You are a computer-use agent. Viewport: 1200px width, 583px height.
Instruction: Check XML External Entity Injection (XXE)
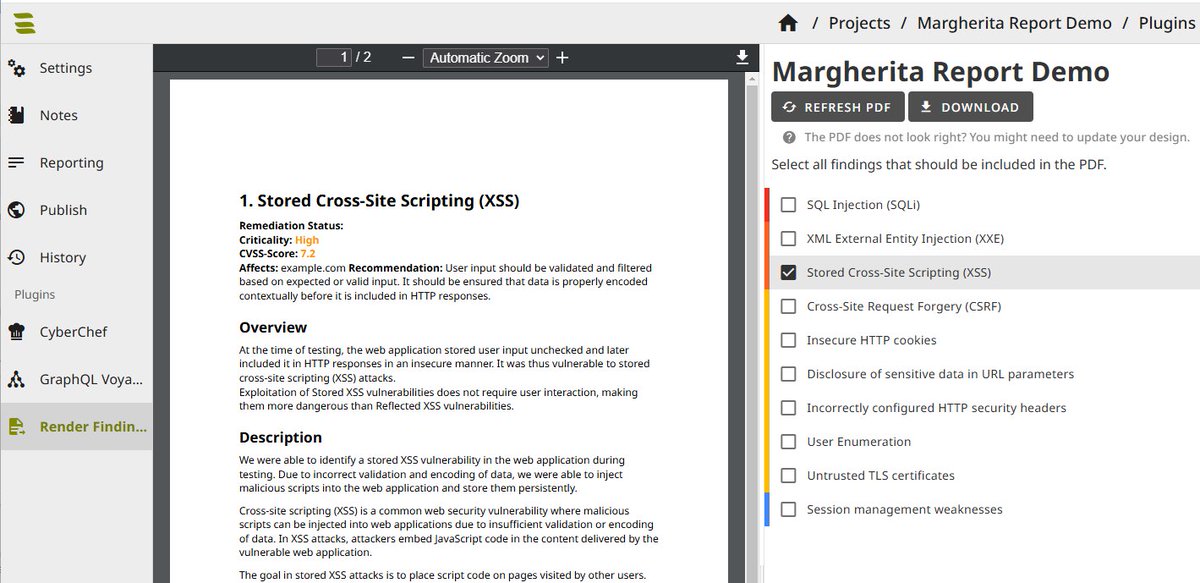tap(788, 239)
